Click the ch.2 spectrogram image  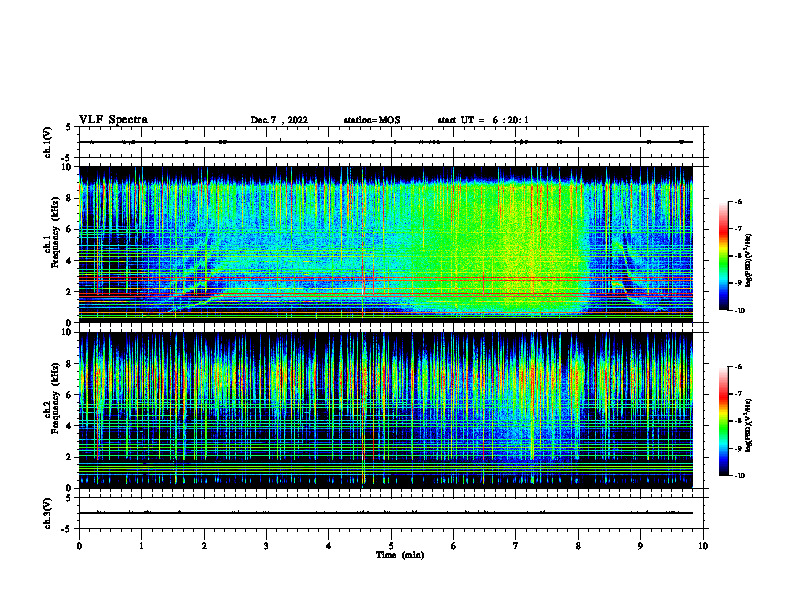386,410
